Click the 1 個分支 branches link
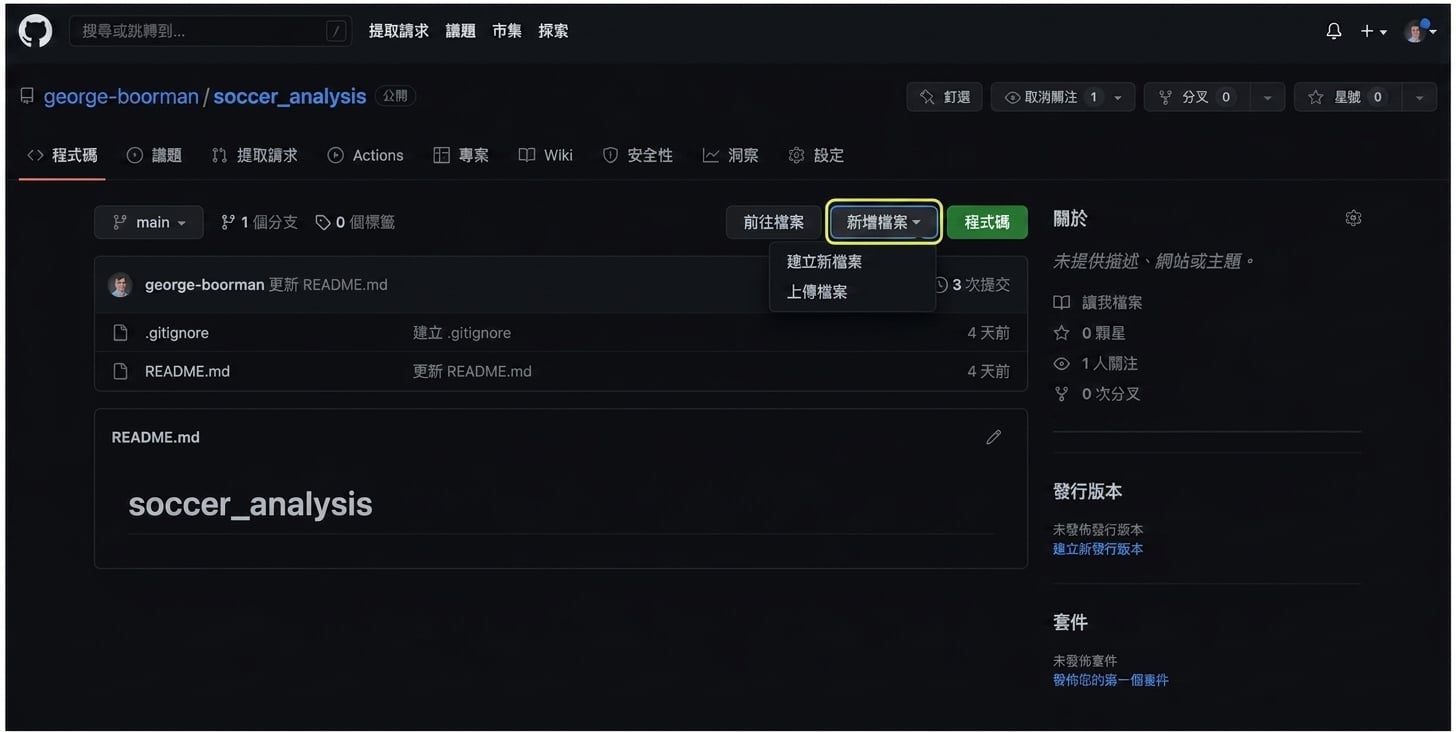1456x732 pixels. pos(259,222)
